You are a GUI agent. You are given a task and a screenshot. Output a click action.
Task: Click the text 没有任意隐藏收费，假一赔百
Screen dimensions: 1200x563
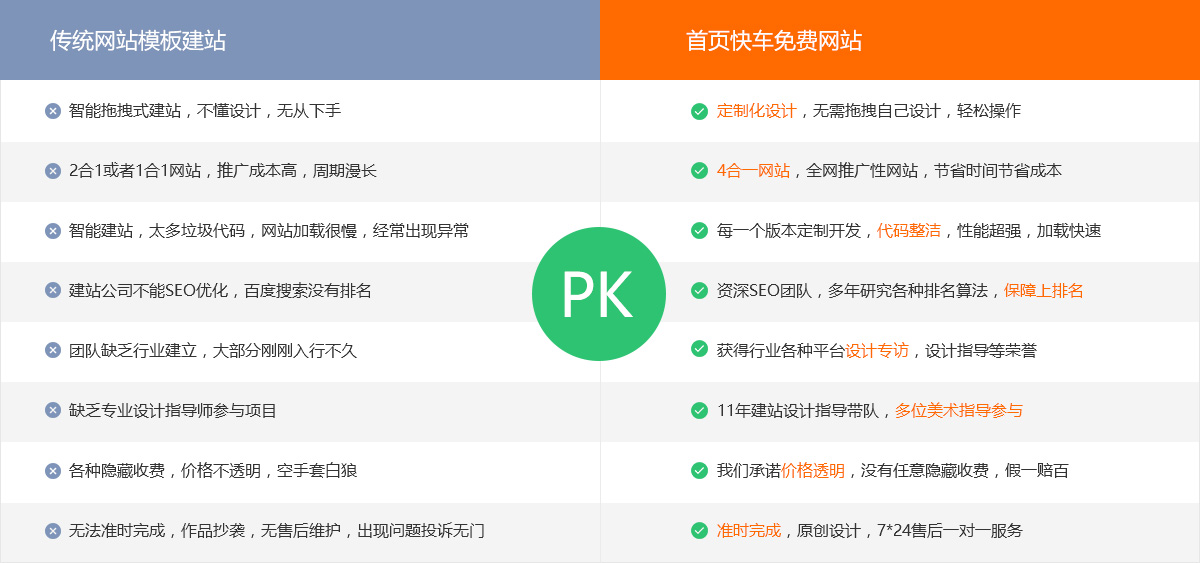coord(965,471)
